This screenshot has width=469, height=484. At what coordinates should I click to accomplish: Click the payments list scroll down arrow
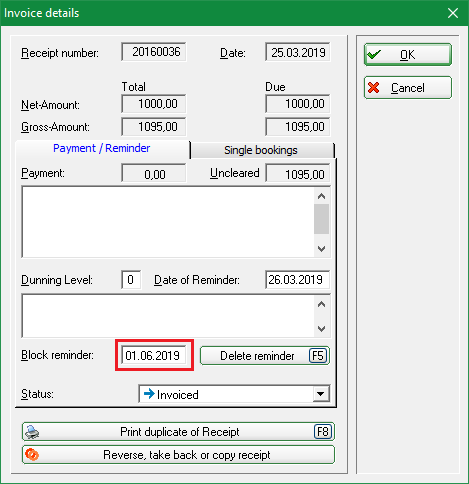pos(321,249)
